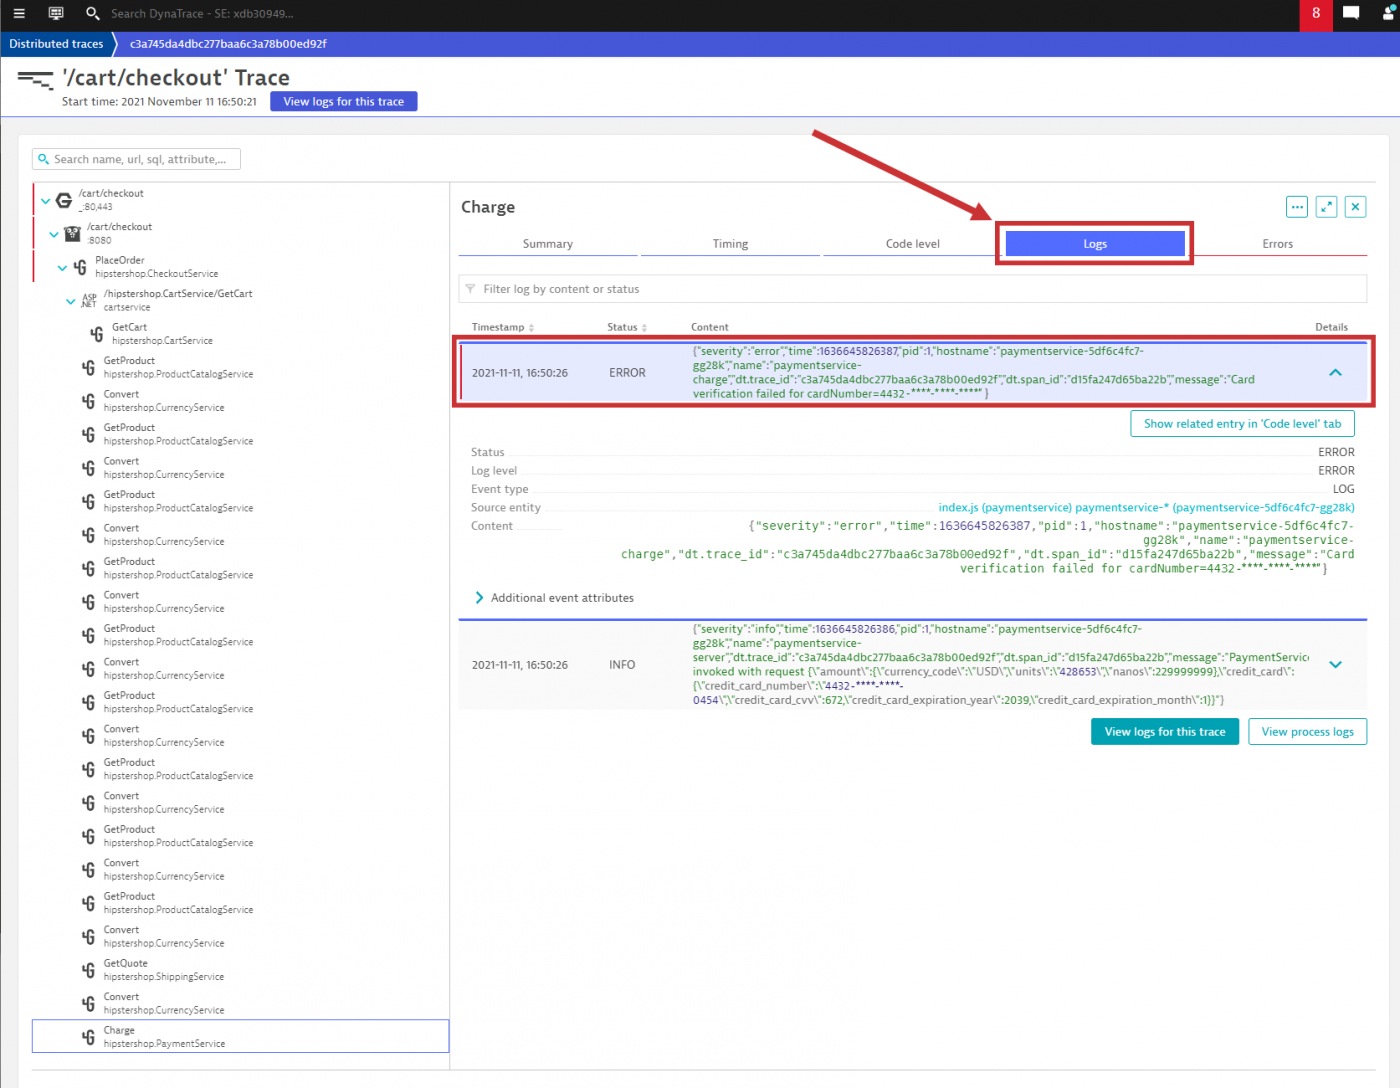Open the navigation hamburger menu

point(18,13)
